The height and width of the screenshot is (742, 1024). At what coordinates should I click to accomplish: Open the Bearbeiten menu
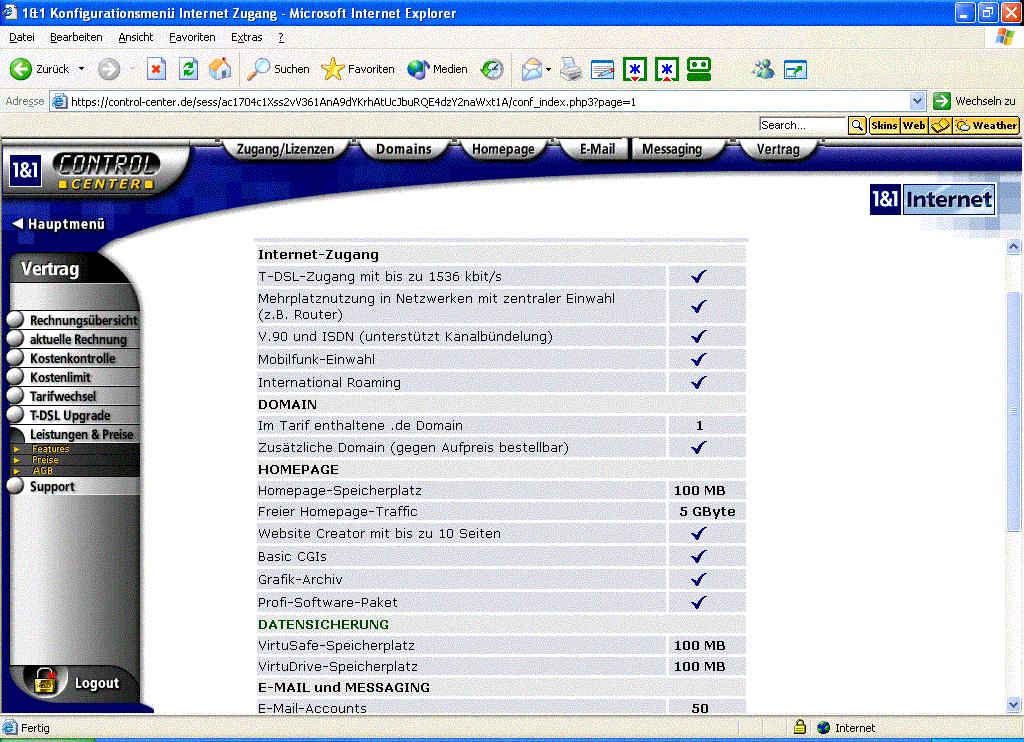tap(76, 37)
